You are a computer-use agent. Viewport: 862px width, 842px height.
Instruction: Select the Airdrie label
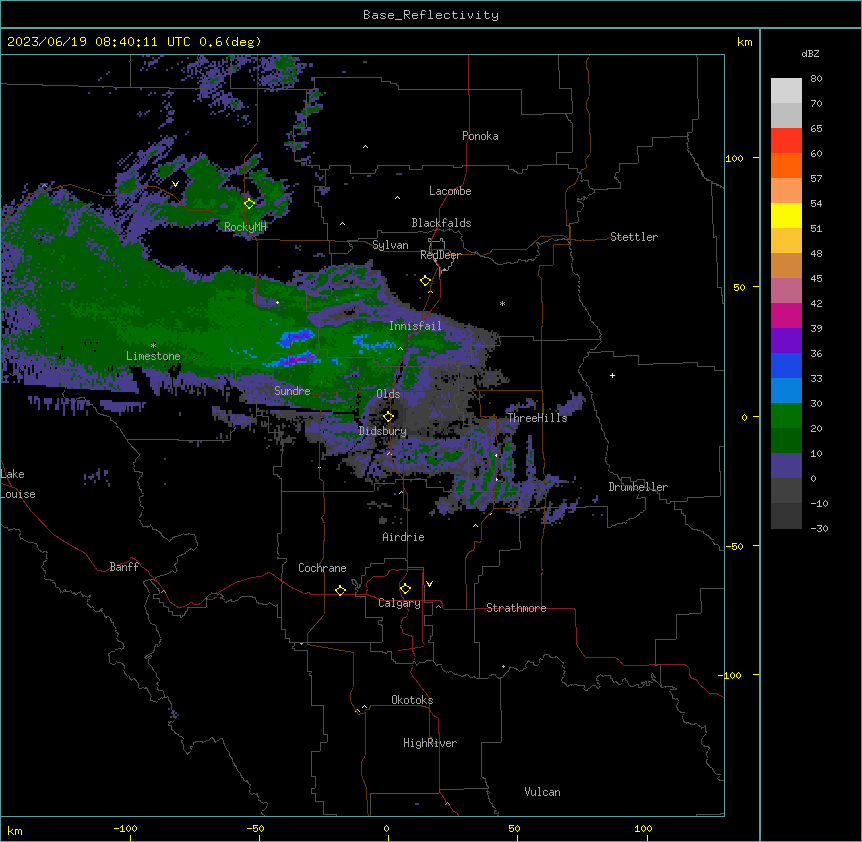[x=403, y=537]
